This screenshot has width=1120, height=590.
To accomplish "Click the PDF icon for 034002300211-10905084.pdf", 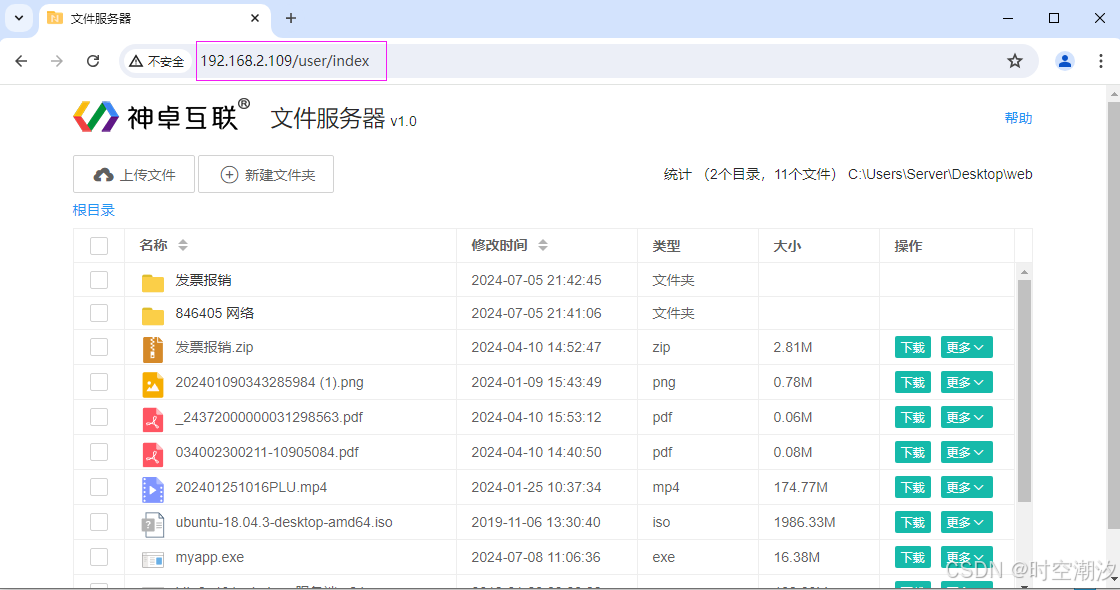I will tap(152, 454).
